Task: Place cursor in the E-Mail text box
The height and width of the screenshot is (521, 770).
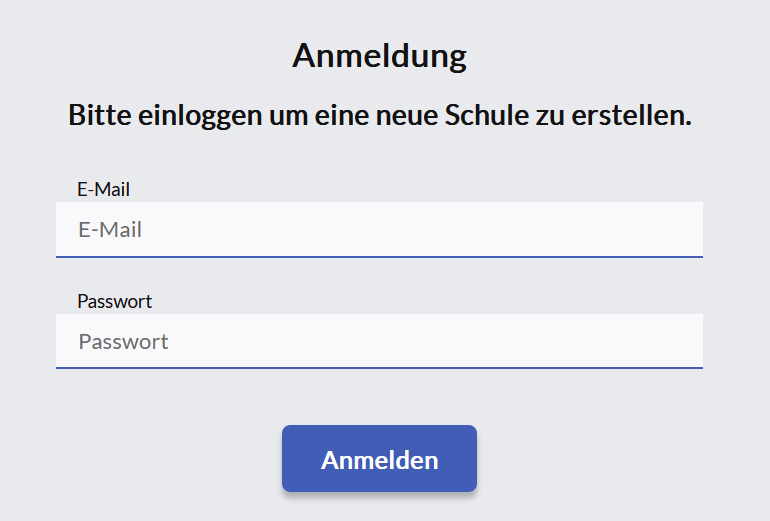Action: point(379,230)
